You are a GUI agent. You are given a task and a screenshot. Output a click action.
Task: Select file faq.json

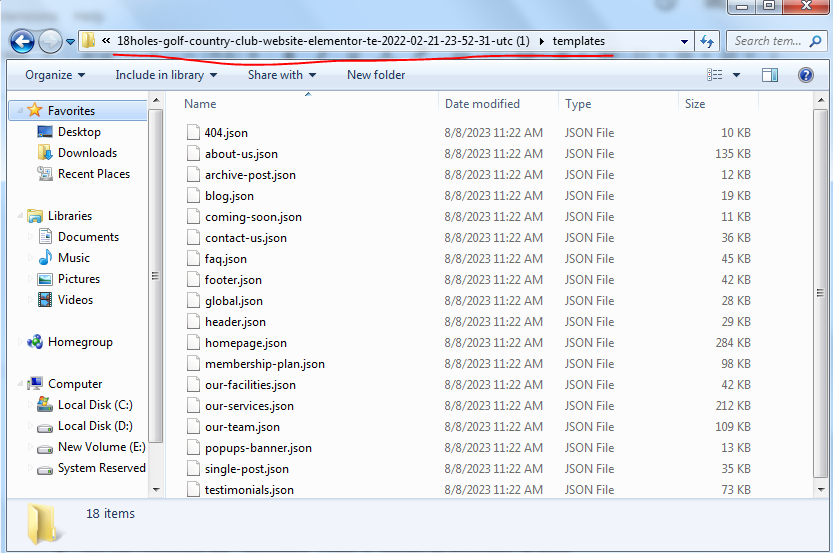pyautogui.click(x=226, y=259)
